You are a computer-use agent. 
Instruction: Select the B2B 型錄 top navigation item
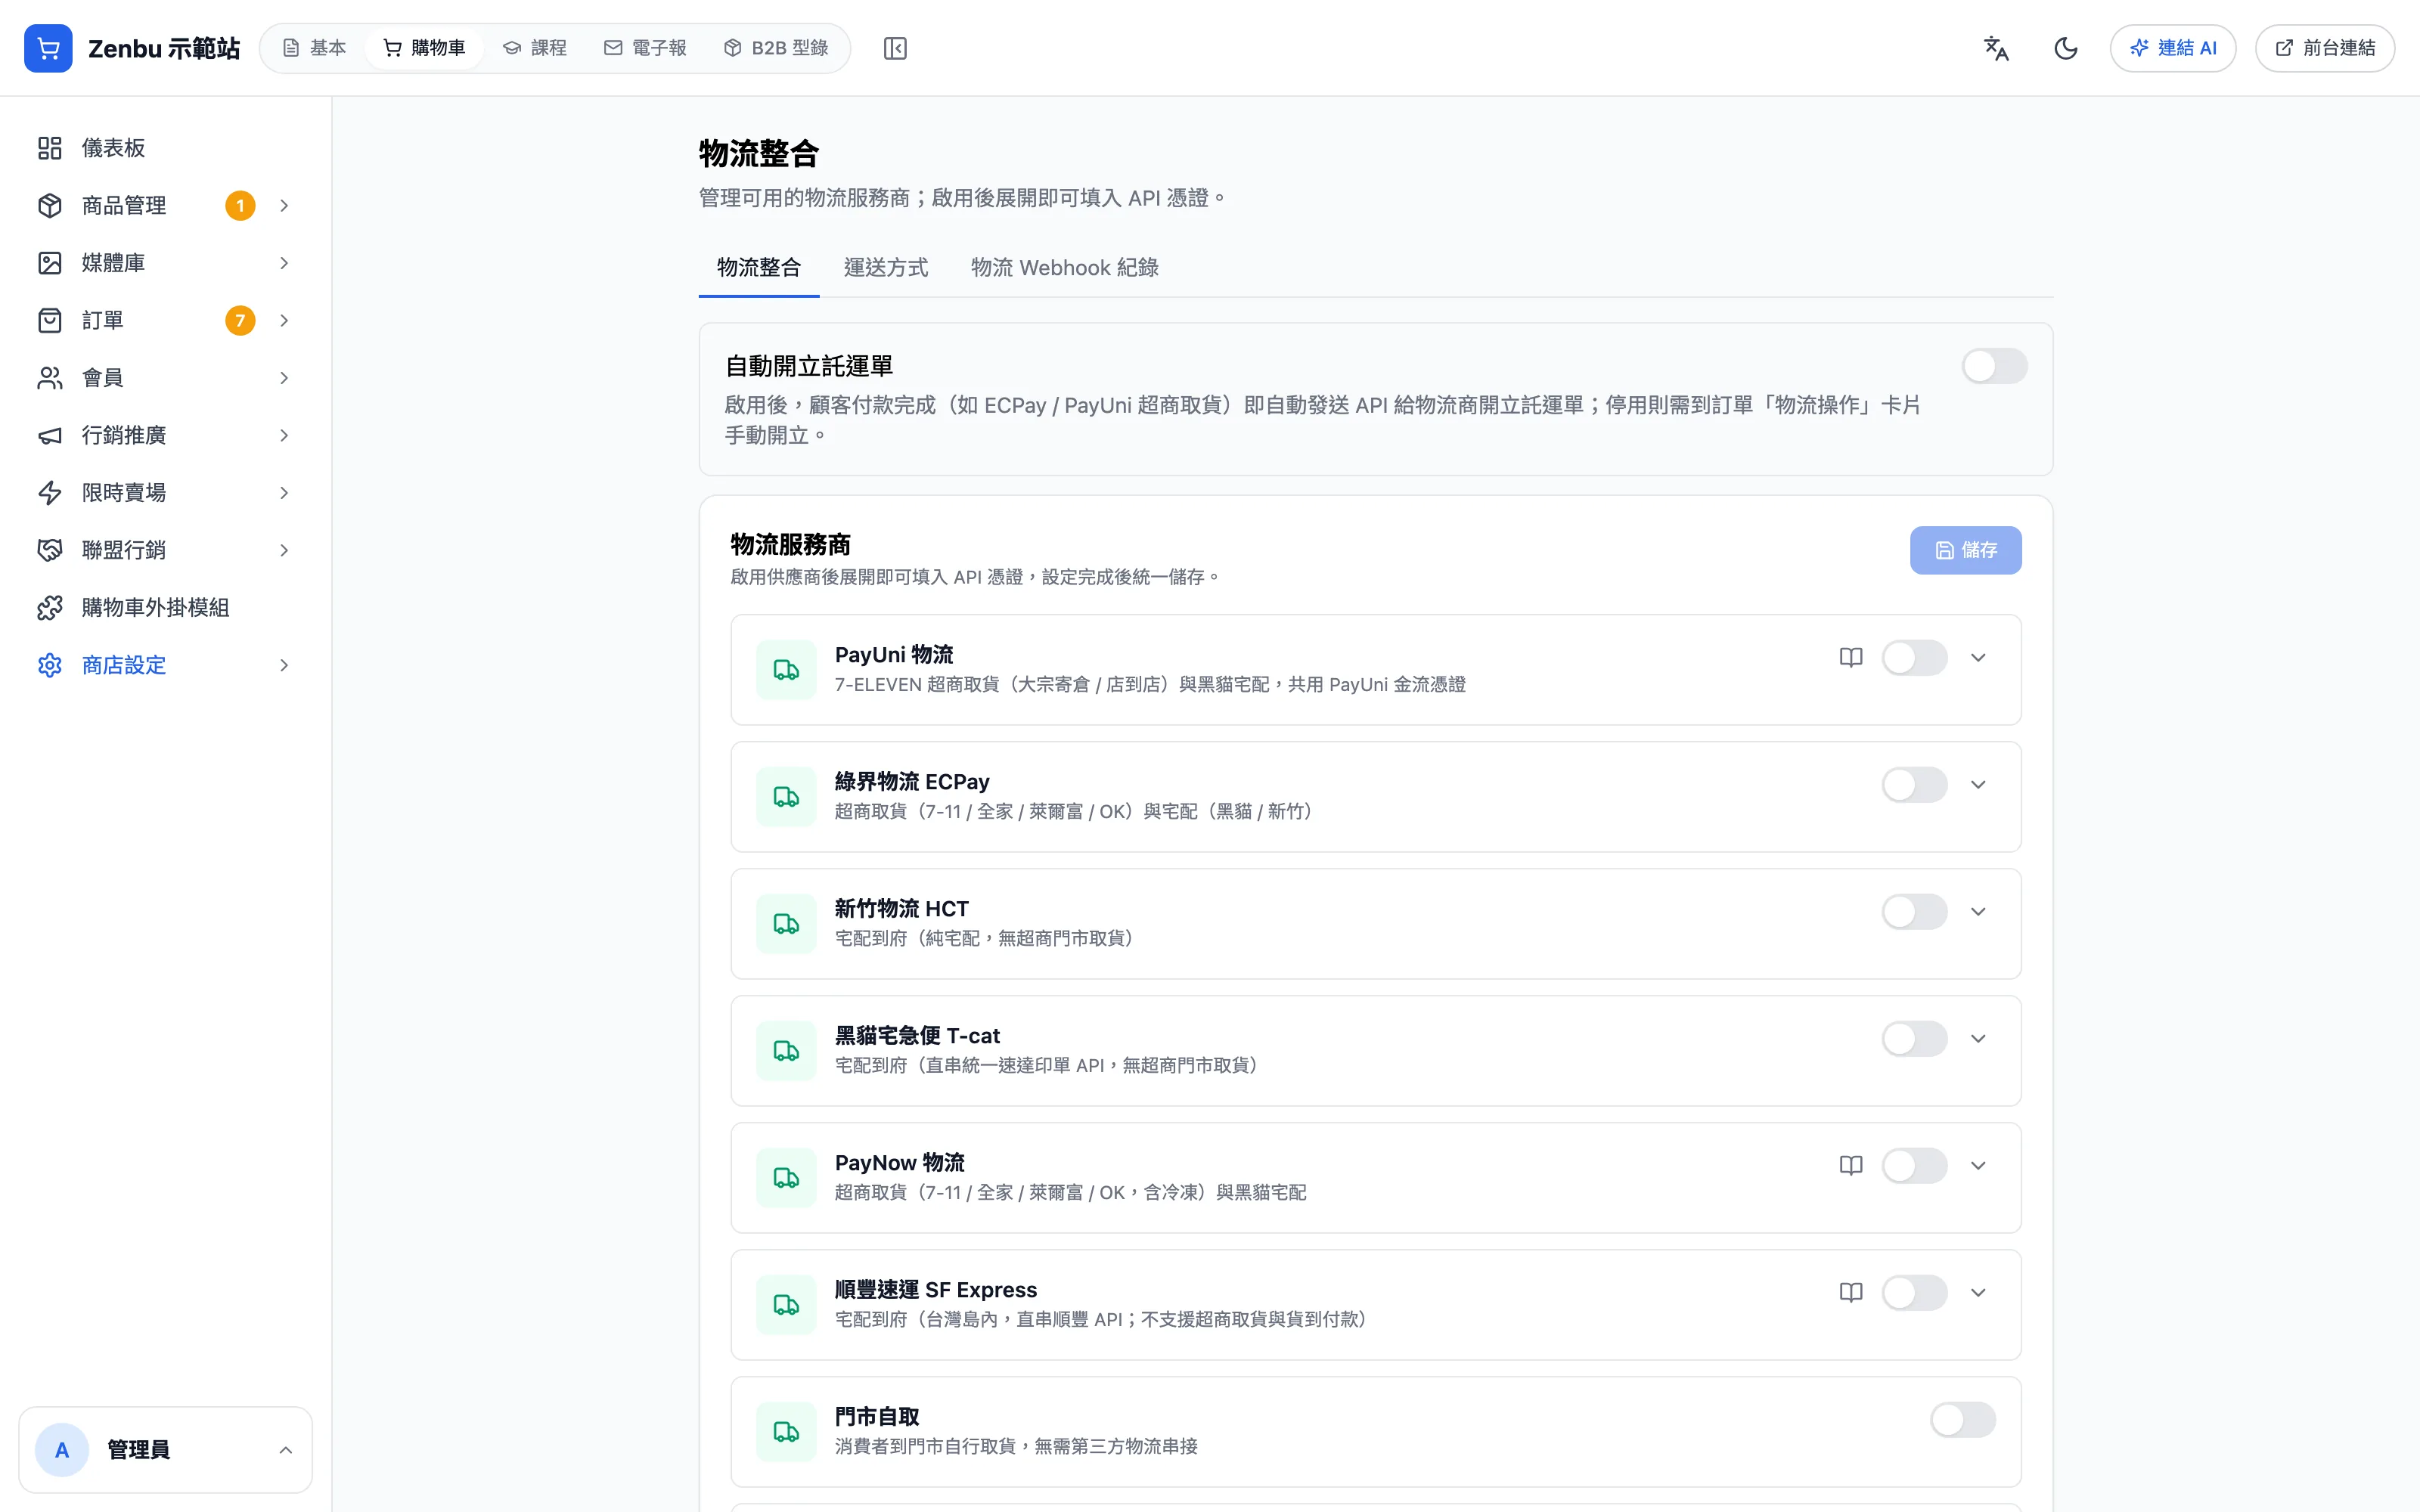coord(776,48)
